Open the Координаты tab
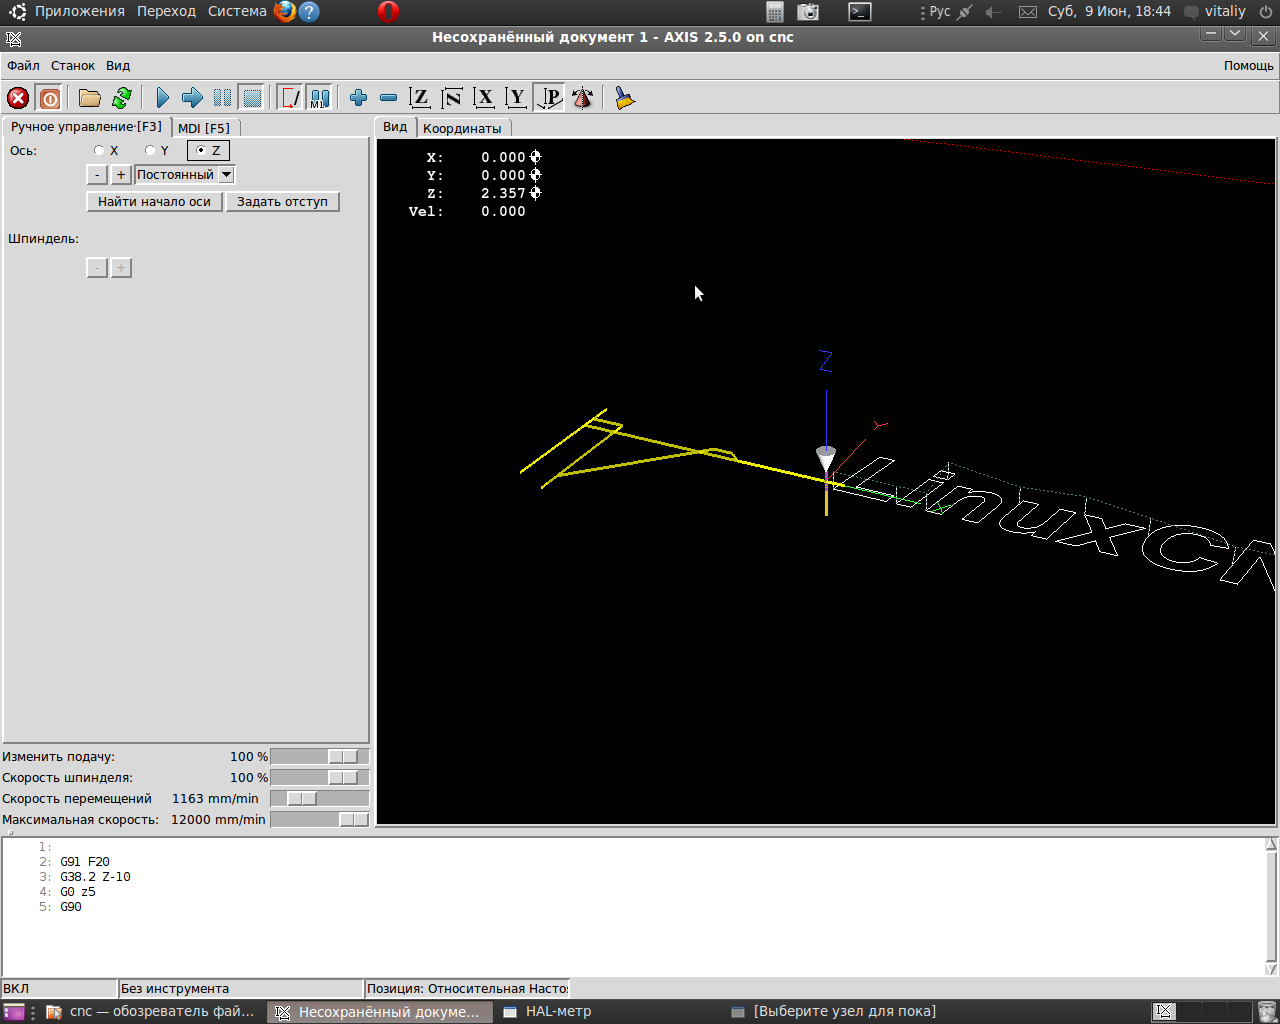This screenshot has height=1024, width=1280. click(461, 128)
